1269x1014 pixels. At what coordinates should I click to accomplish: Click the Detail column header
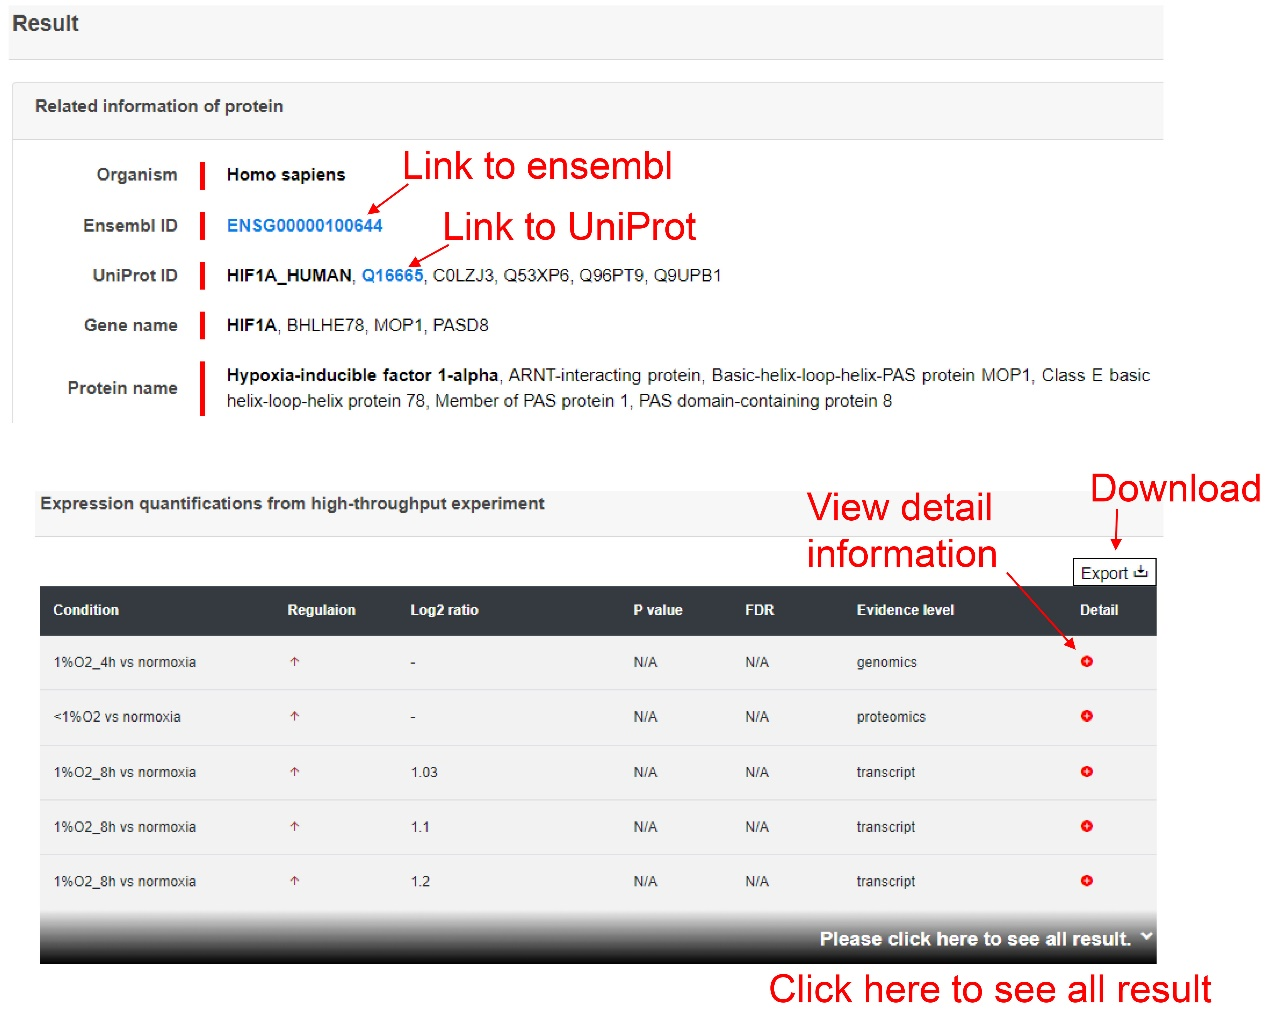[x=1099, y=610]
